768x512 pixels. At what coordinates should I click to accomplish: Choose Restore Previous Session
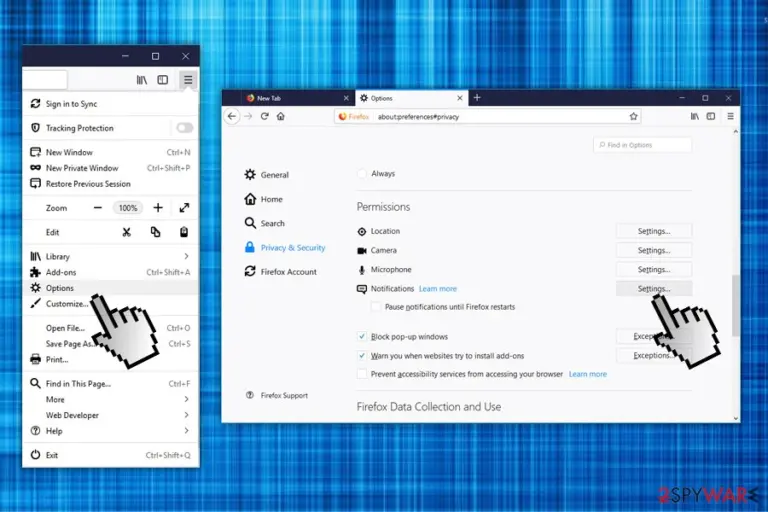[x=111, y=184]
